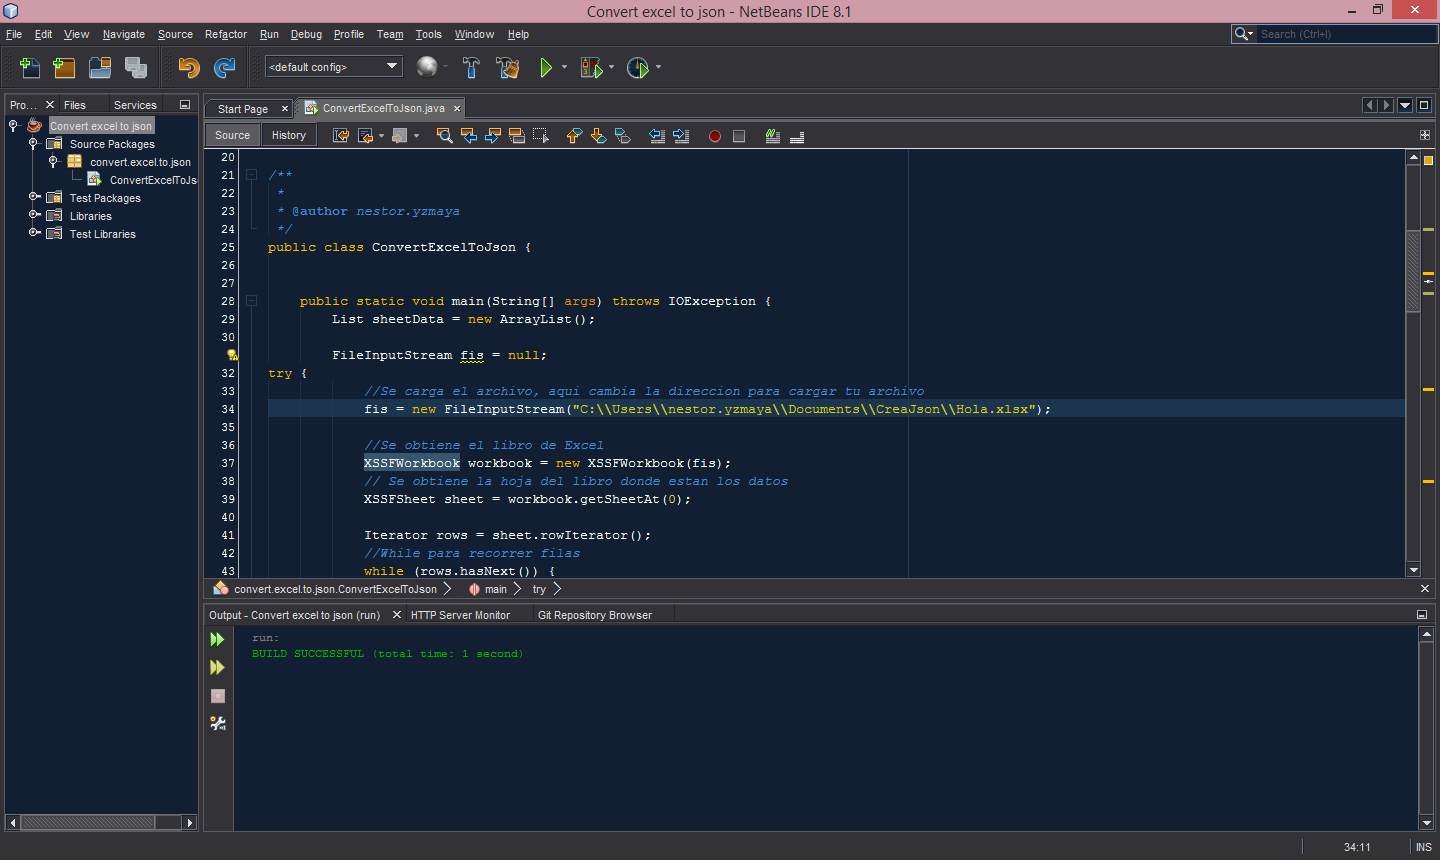Switch editor to History view
Image resolution: width=1440 pixels, height=860 pixels.
(x=289, y=135)
